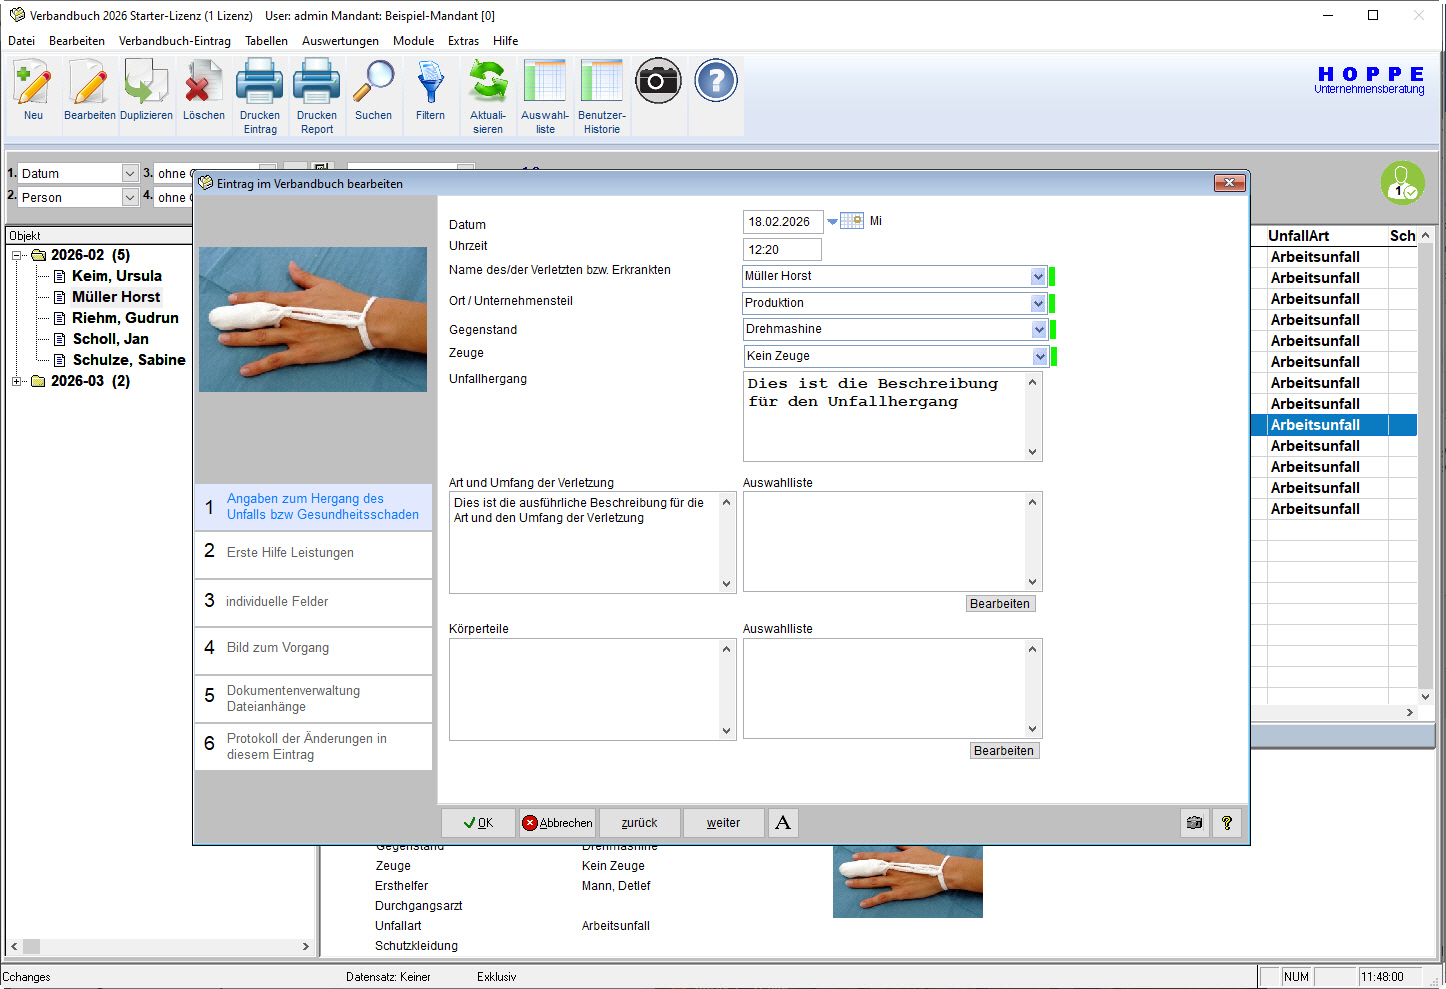Click the font size A button
Image resolution: width=1446 pixels, height=989 pixels.
(x=783, y=823)
